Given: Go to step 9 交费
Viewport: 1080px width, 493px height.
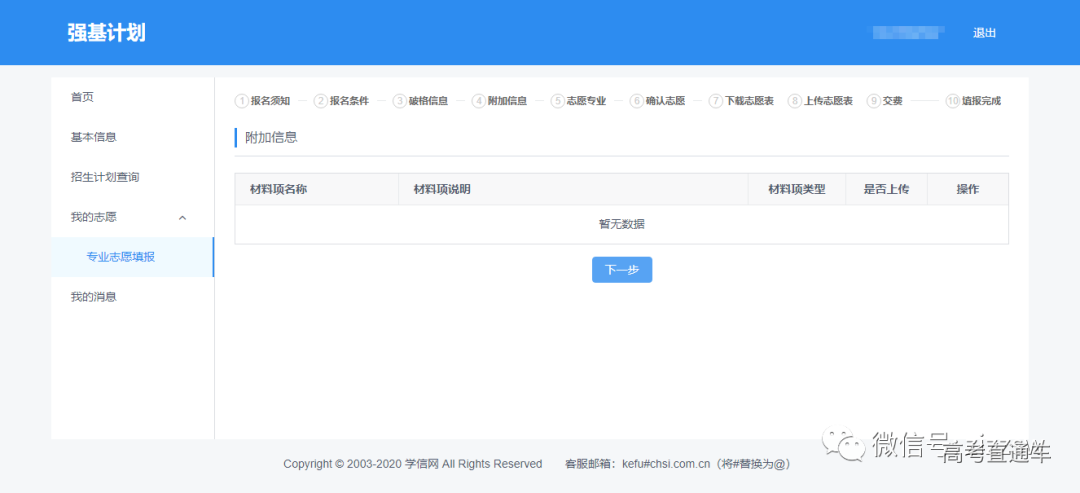Looking at the screenshot, I should [x=885, y=101].
